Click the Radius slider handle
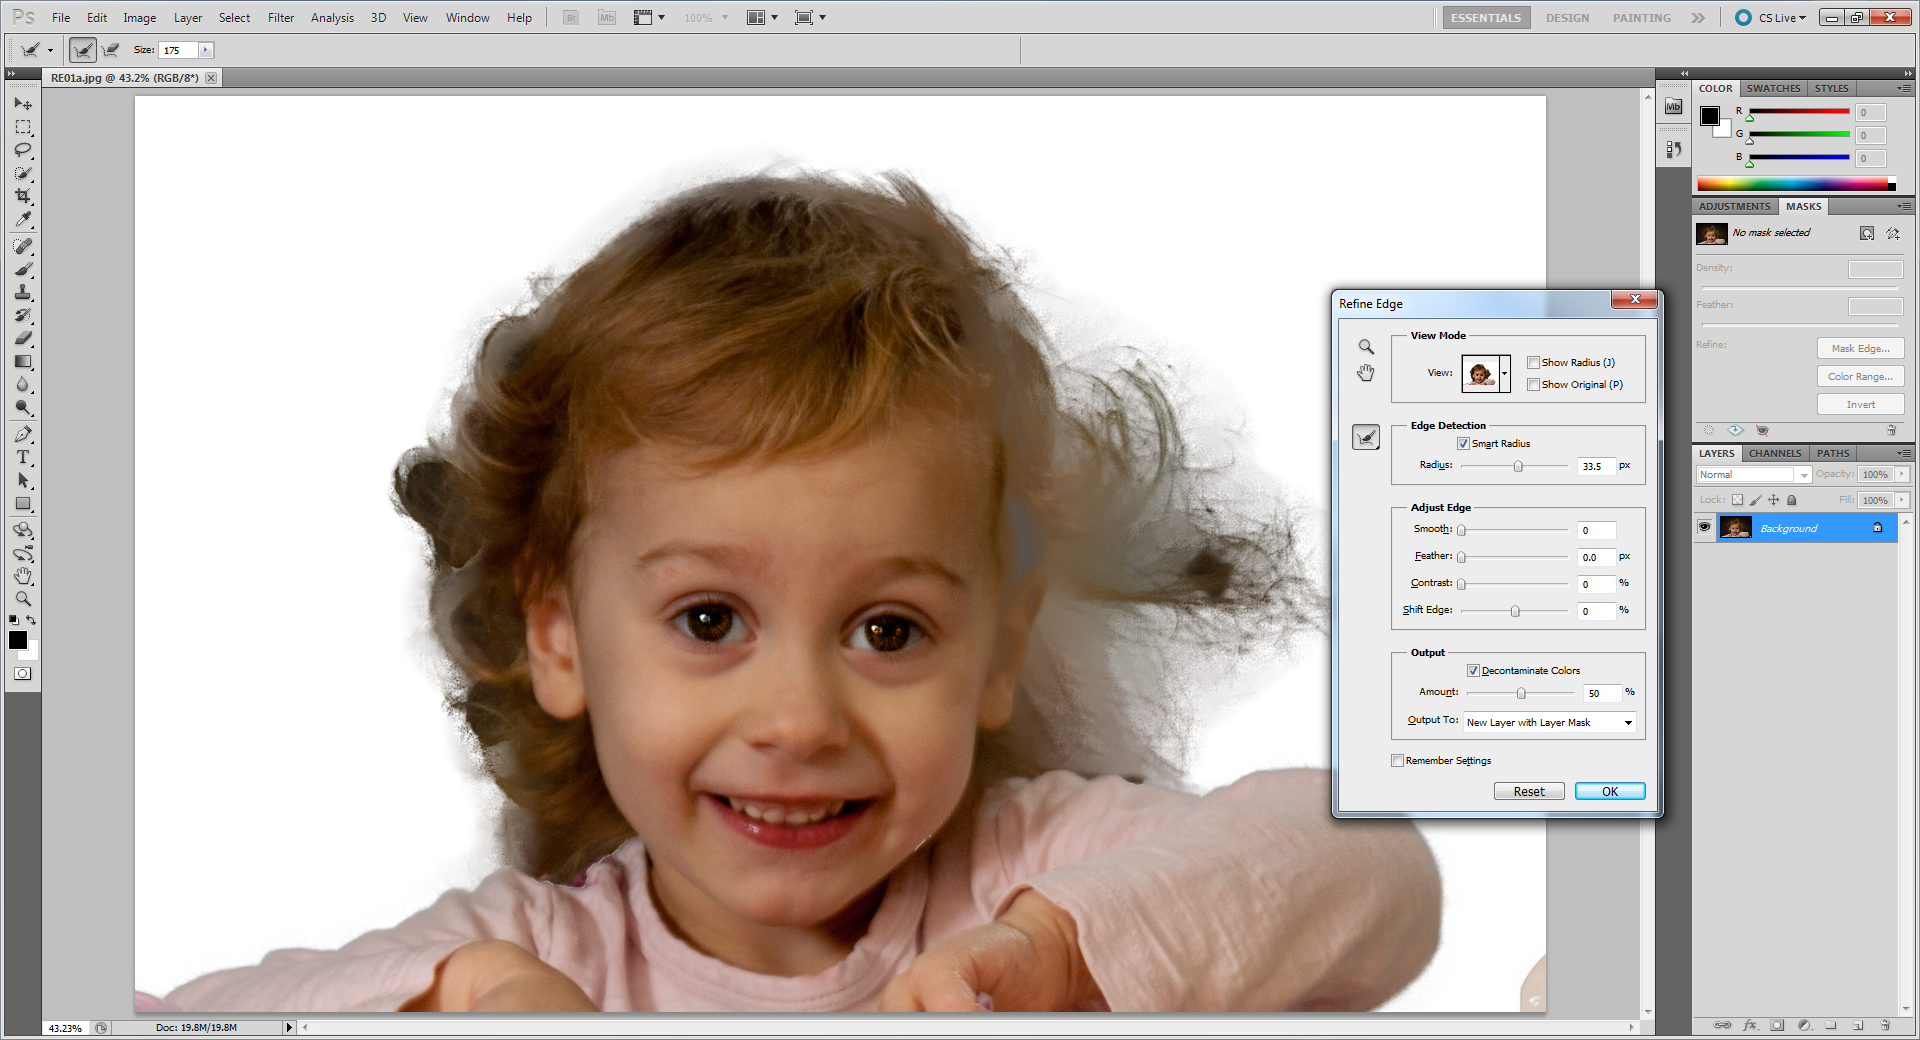Viewport: 1920px width, 1040px height. coord(1518,467)
